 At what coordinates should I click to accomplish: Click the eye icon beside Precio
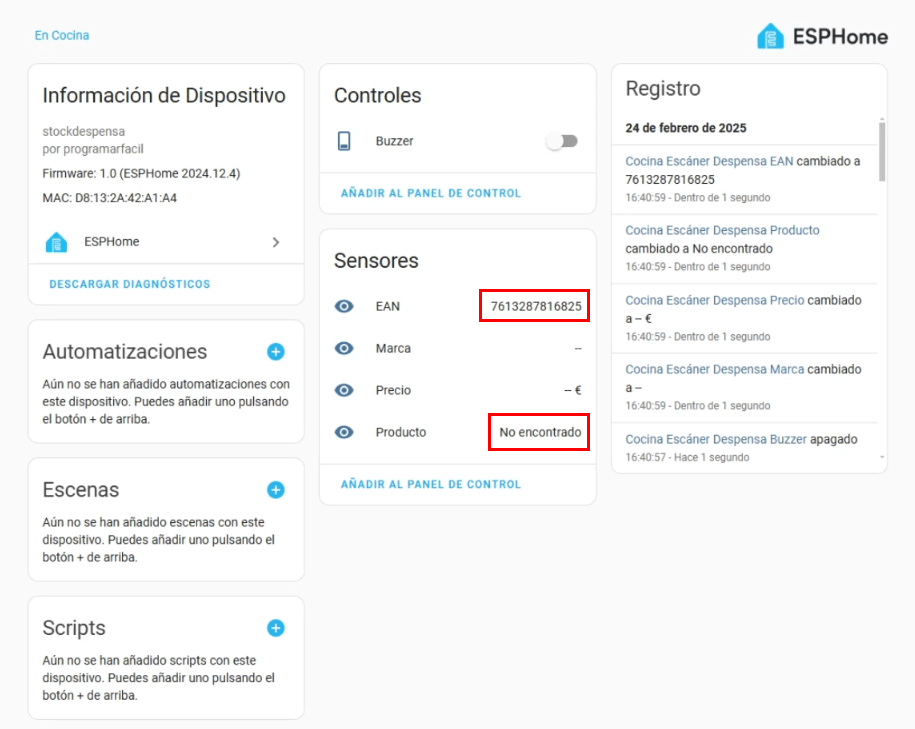(344, 390)
